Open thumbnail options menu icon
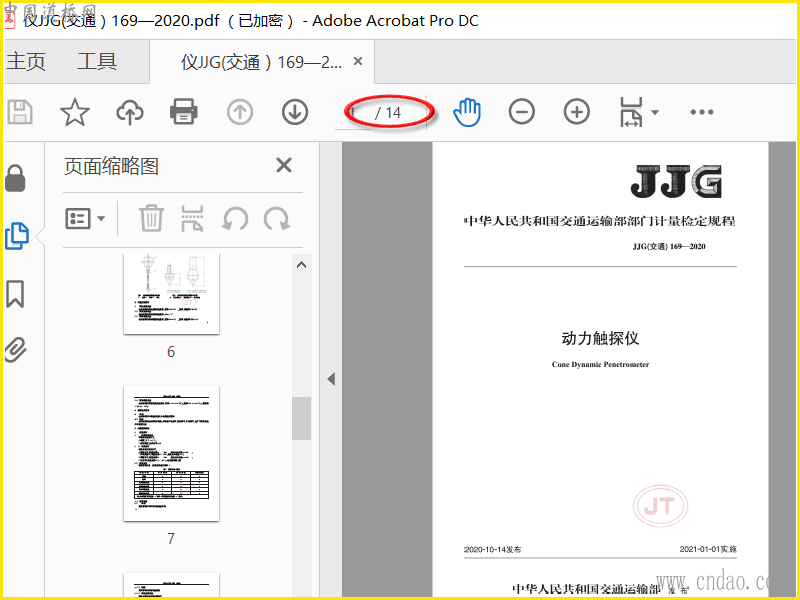Image resolution: width=800 pixels, height=600 pixels. click(78, 219)
